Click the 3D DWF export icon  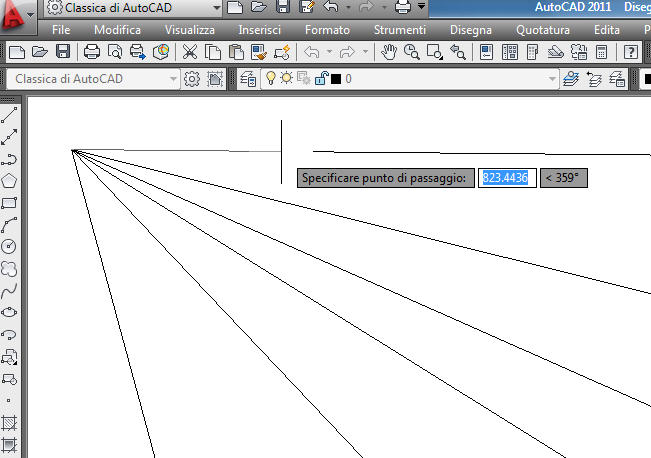161,52
